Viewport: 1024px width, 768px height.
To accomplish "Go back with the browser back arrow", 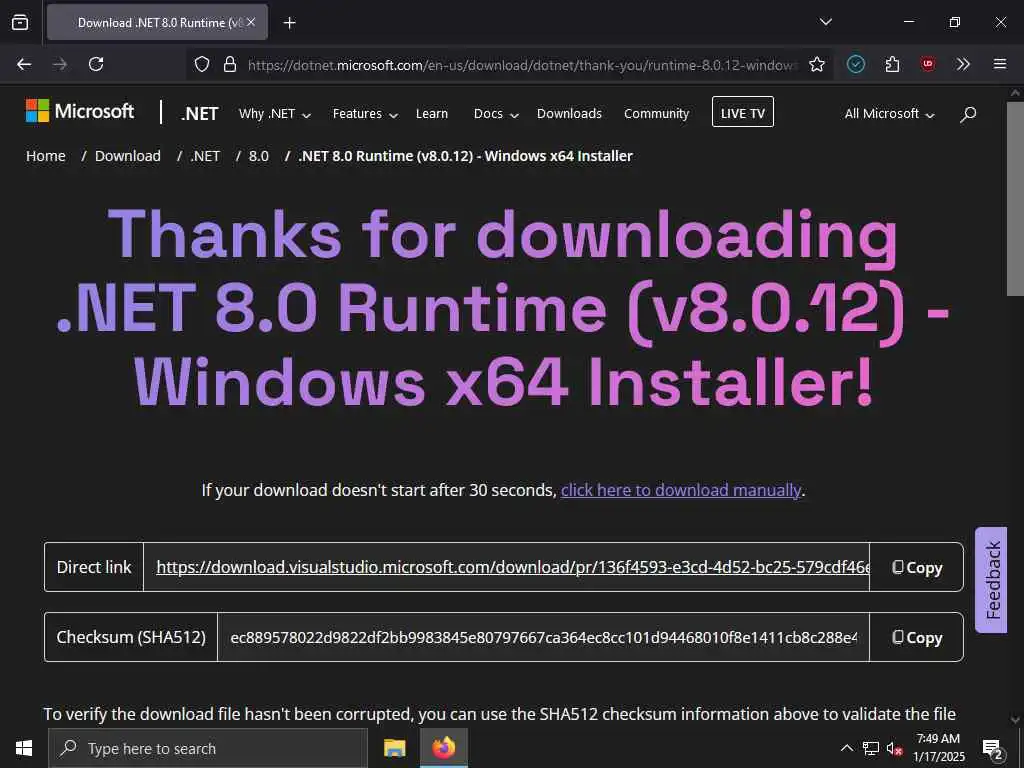I will pos(24,64).
